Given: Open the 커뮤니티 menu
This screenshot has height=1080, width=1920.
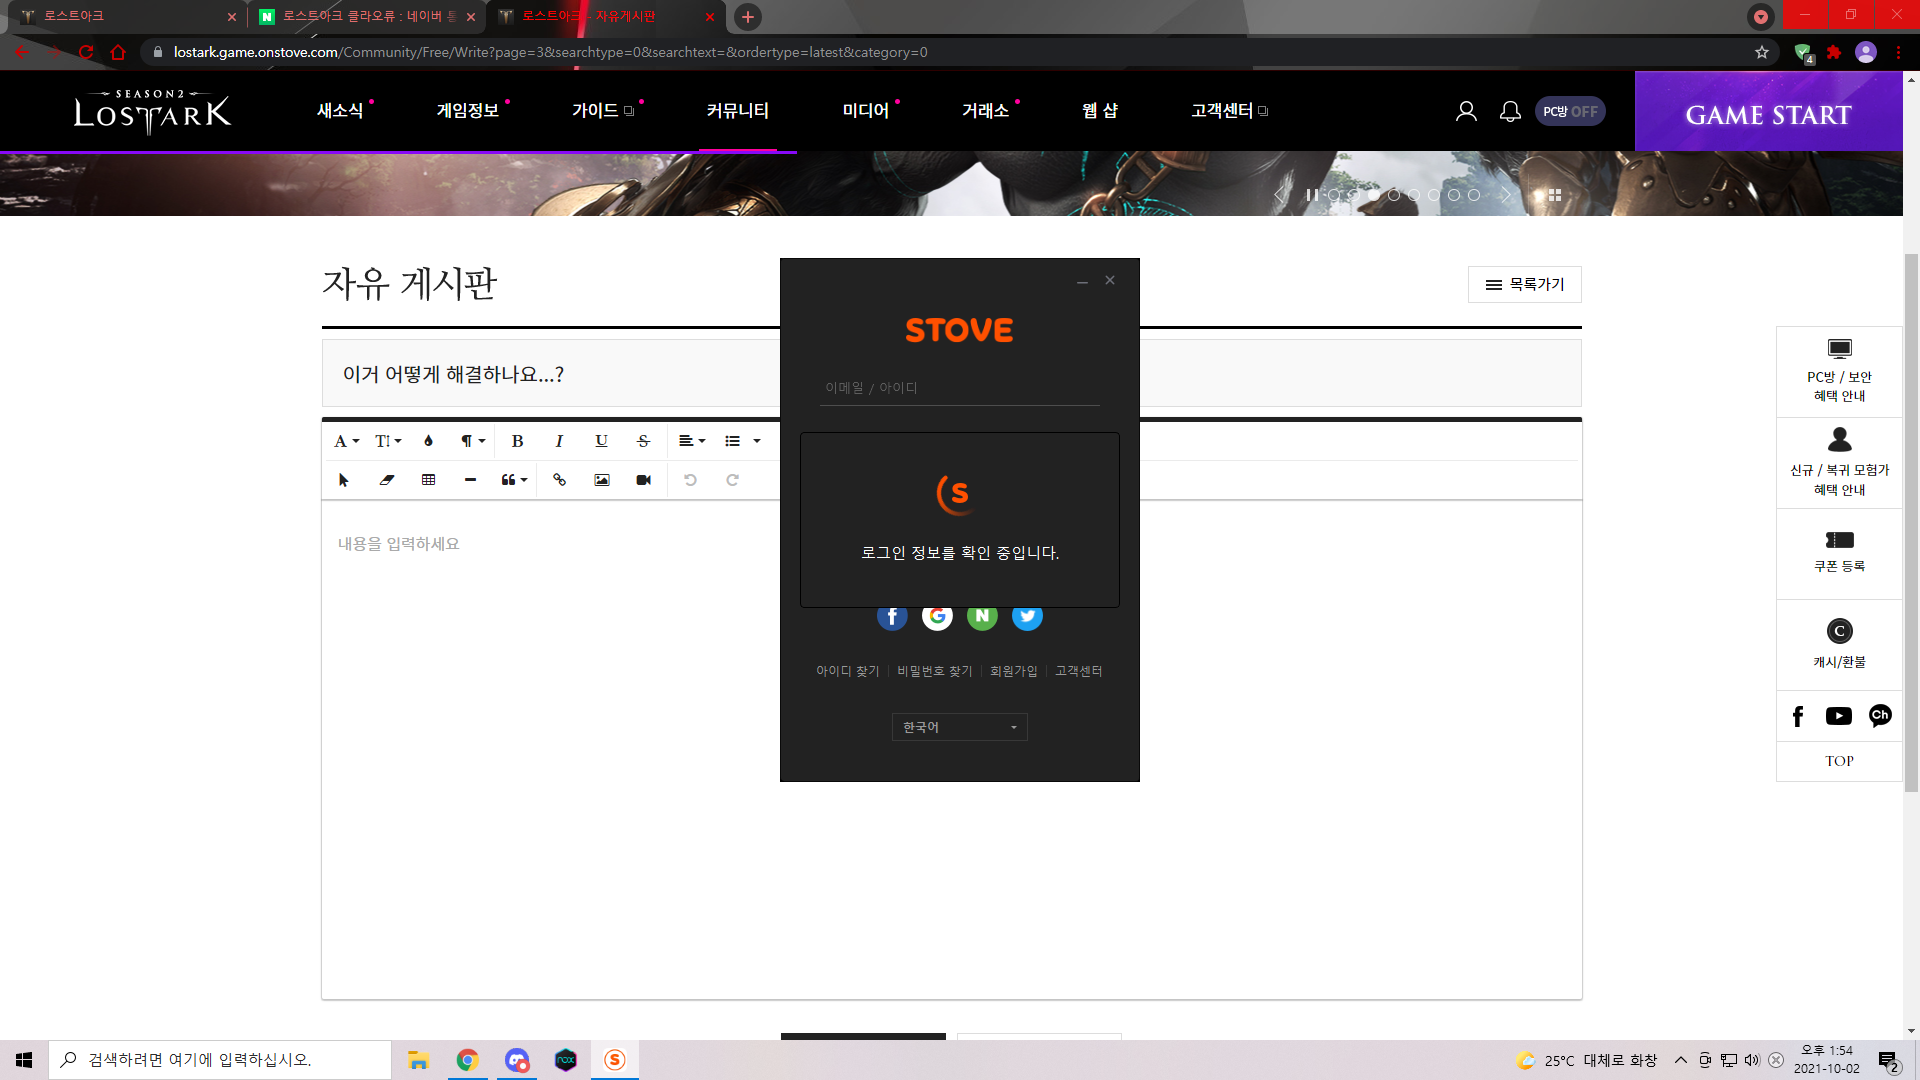Looking at the screenshot, I should tap(737, 111).
